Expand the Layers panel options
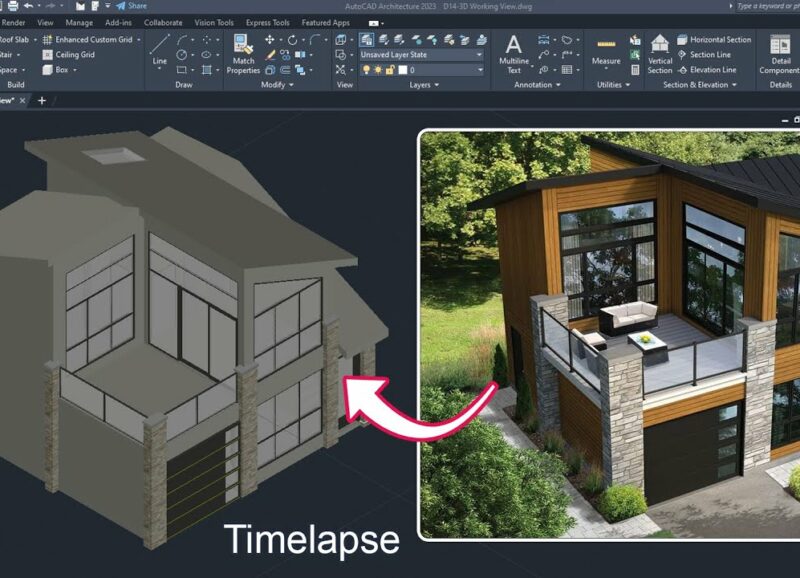Screen dimensions: 800x578 pyautogui.click(x=424, y=85)
